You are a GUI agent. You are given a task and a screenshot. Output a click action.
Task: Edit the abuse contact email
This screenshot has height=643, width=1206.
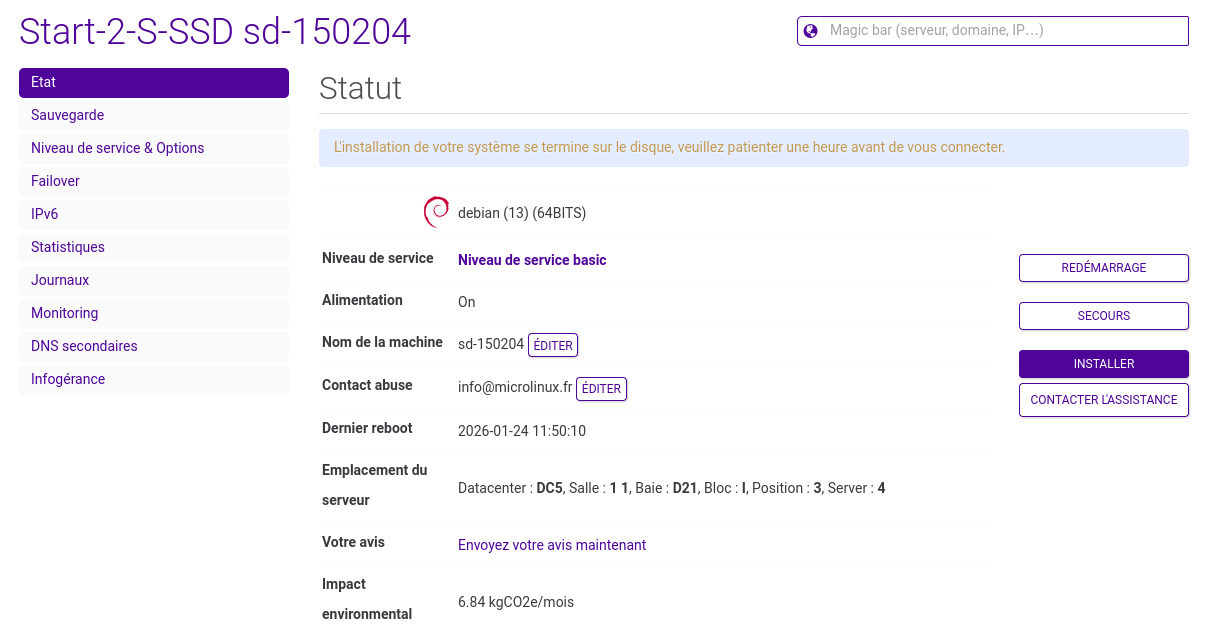601,388
